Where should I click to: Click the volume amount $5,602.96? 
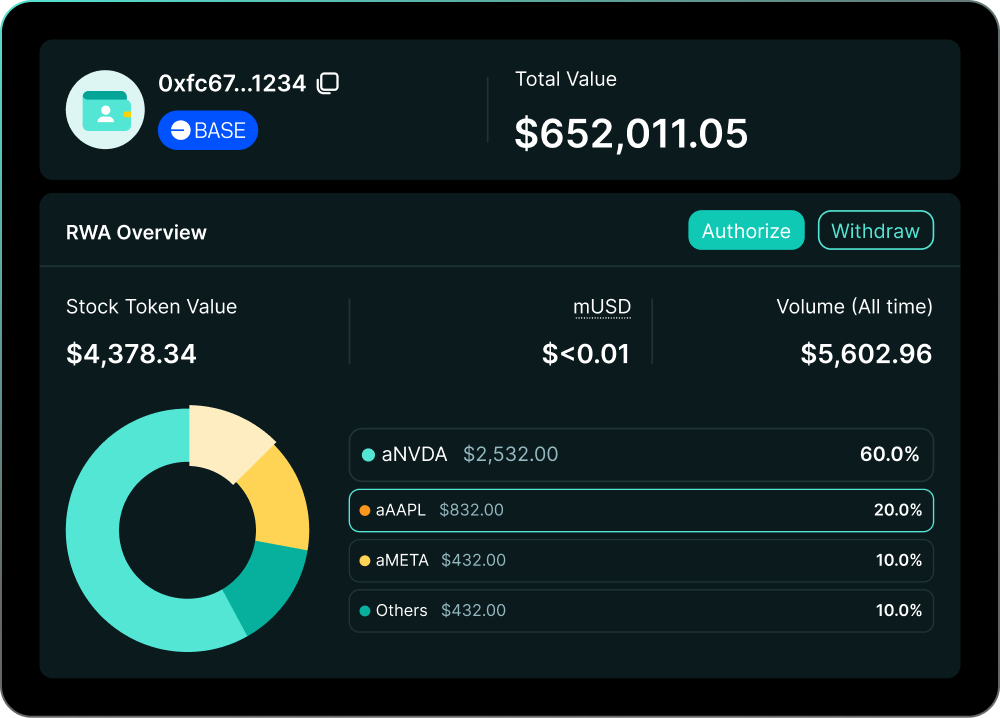point(866,354)
